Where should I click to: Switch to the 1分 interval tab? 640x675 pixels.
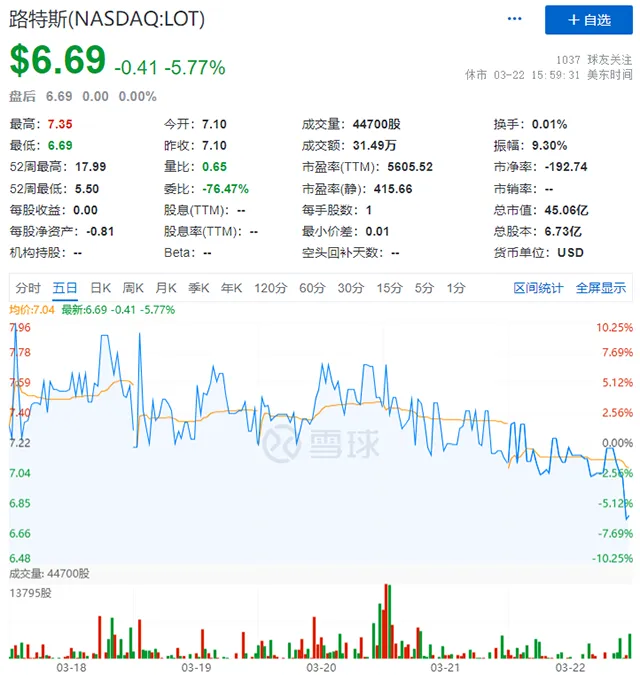click(x=456, y=288)
